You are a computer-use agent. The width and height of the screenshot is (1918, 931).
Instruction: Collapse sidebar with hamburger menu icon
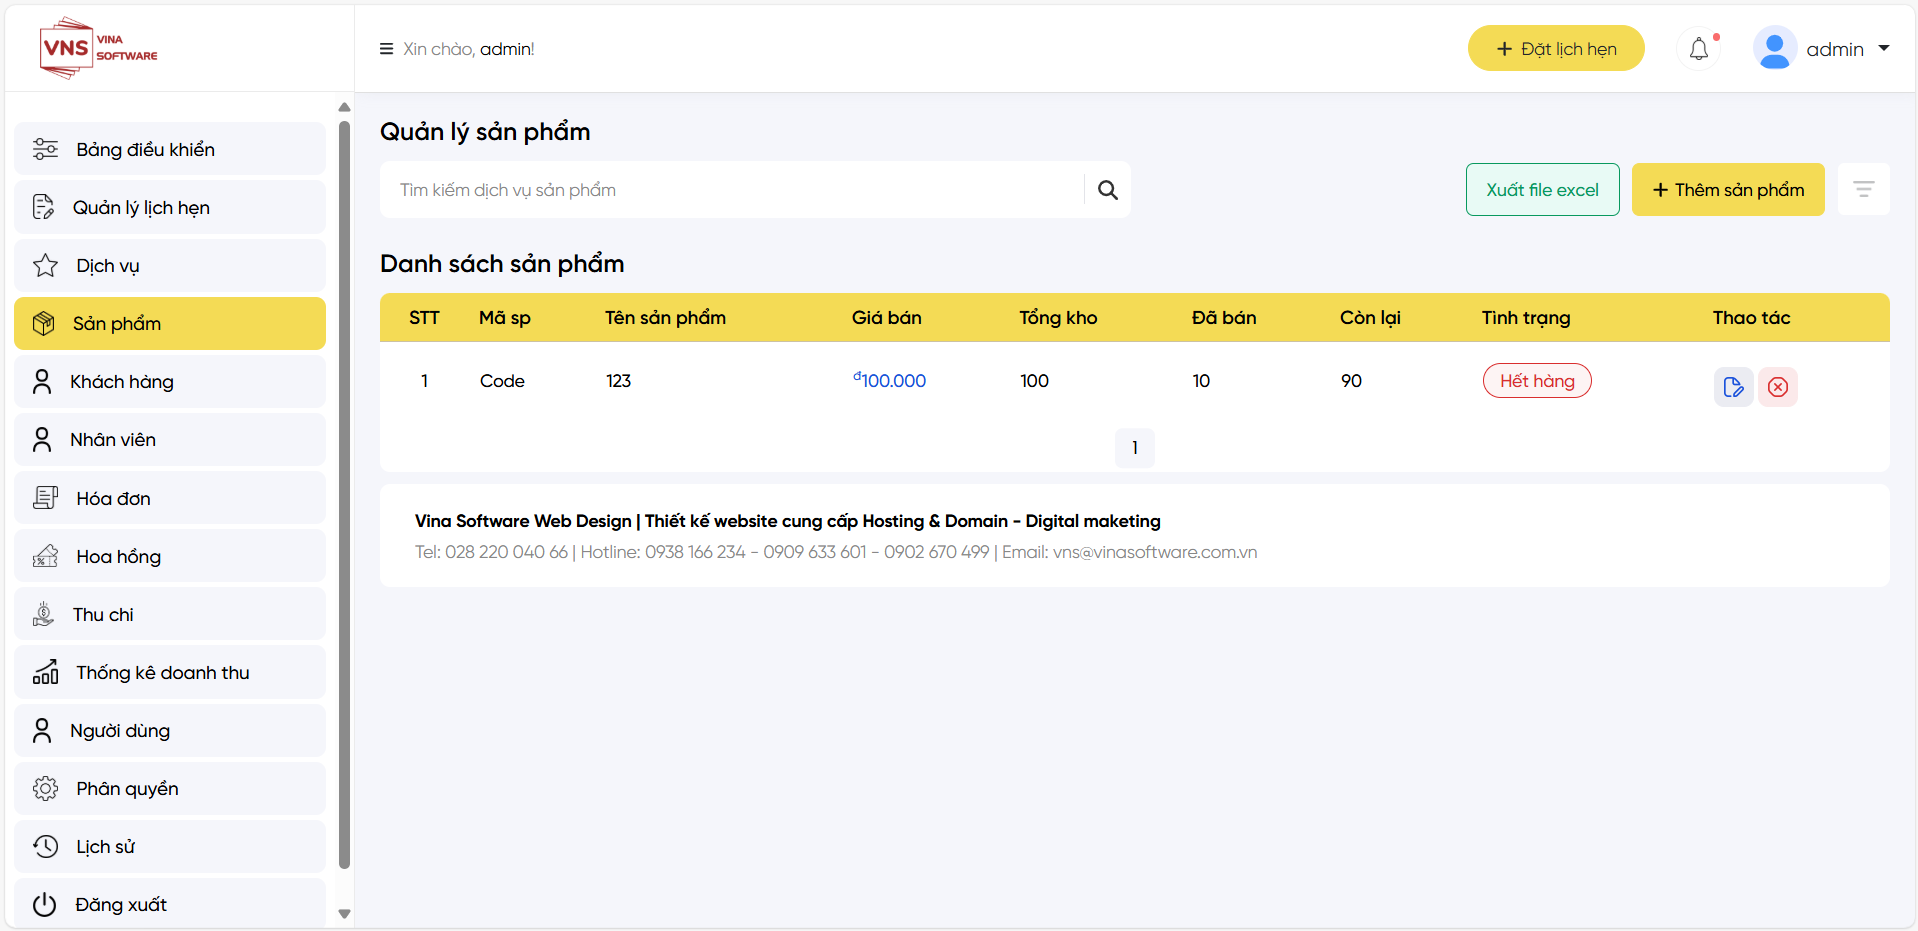pyautogui.click(x=386, y=49)
